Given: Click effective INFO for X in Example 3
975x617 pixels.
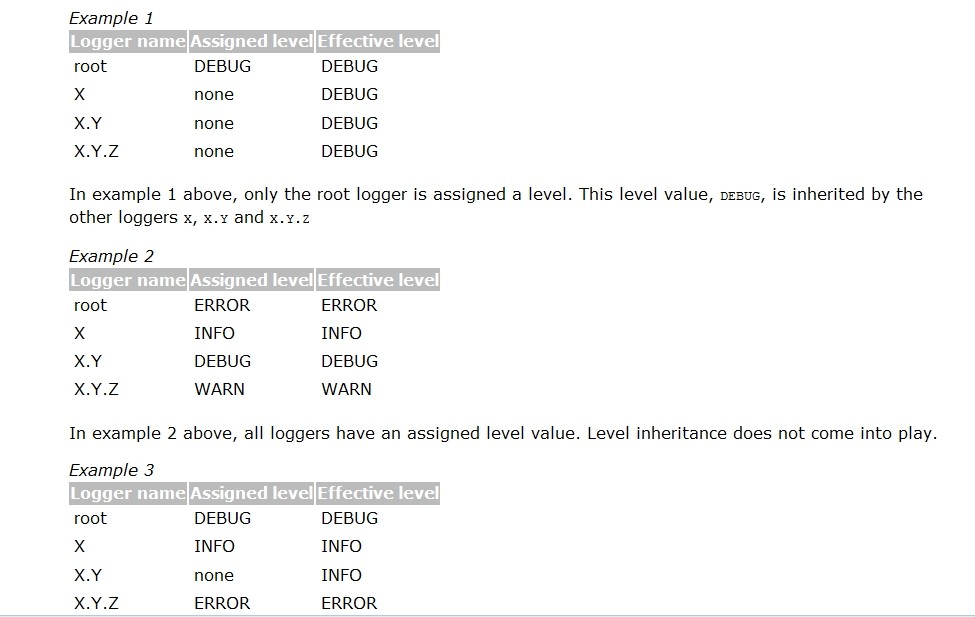Looking at the screenshot, I should click(341, 547).
